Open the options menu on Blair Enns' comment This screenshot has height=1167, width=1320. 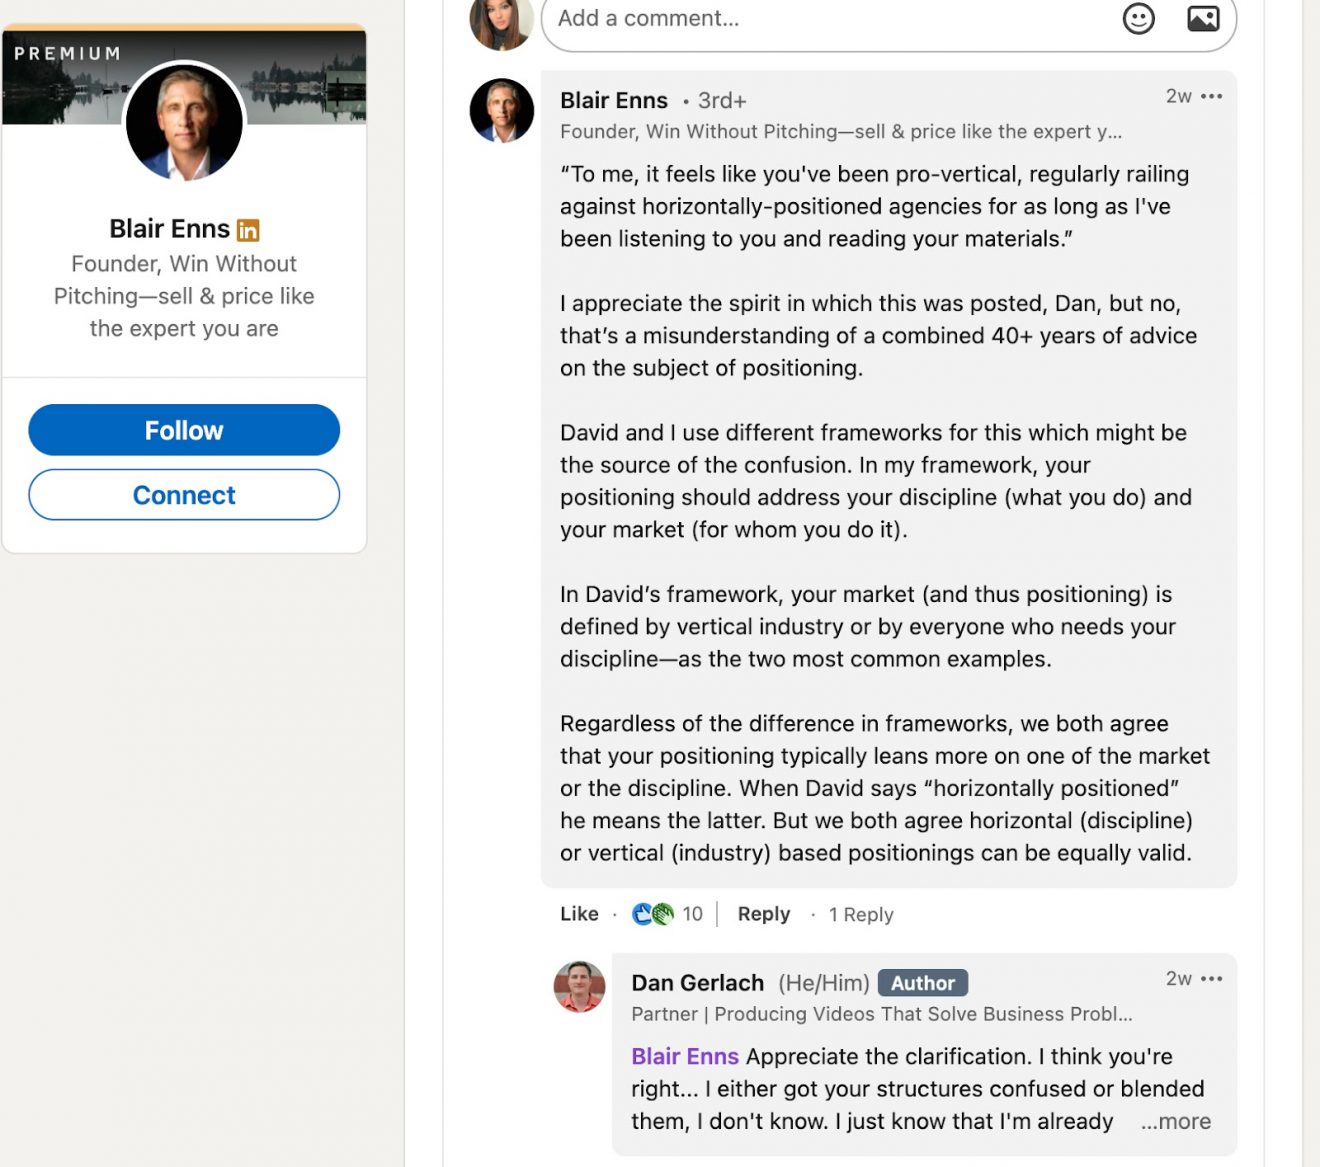pos(1211,96)
